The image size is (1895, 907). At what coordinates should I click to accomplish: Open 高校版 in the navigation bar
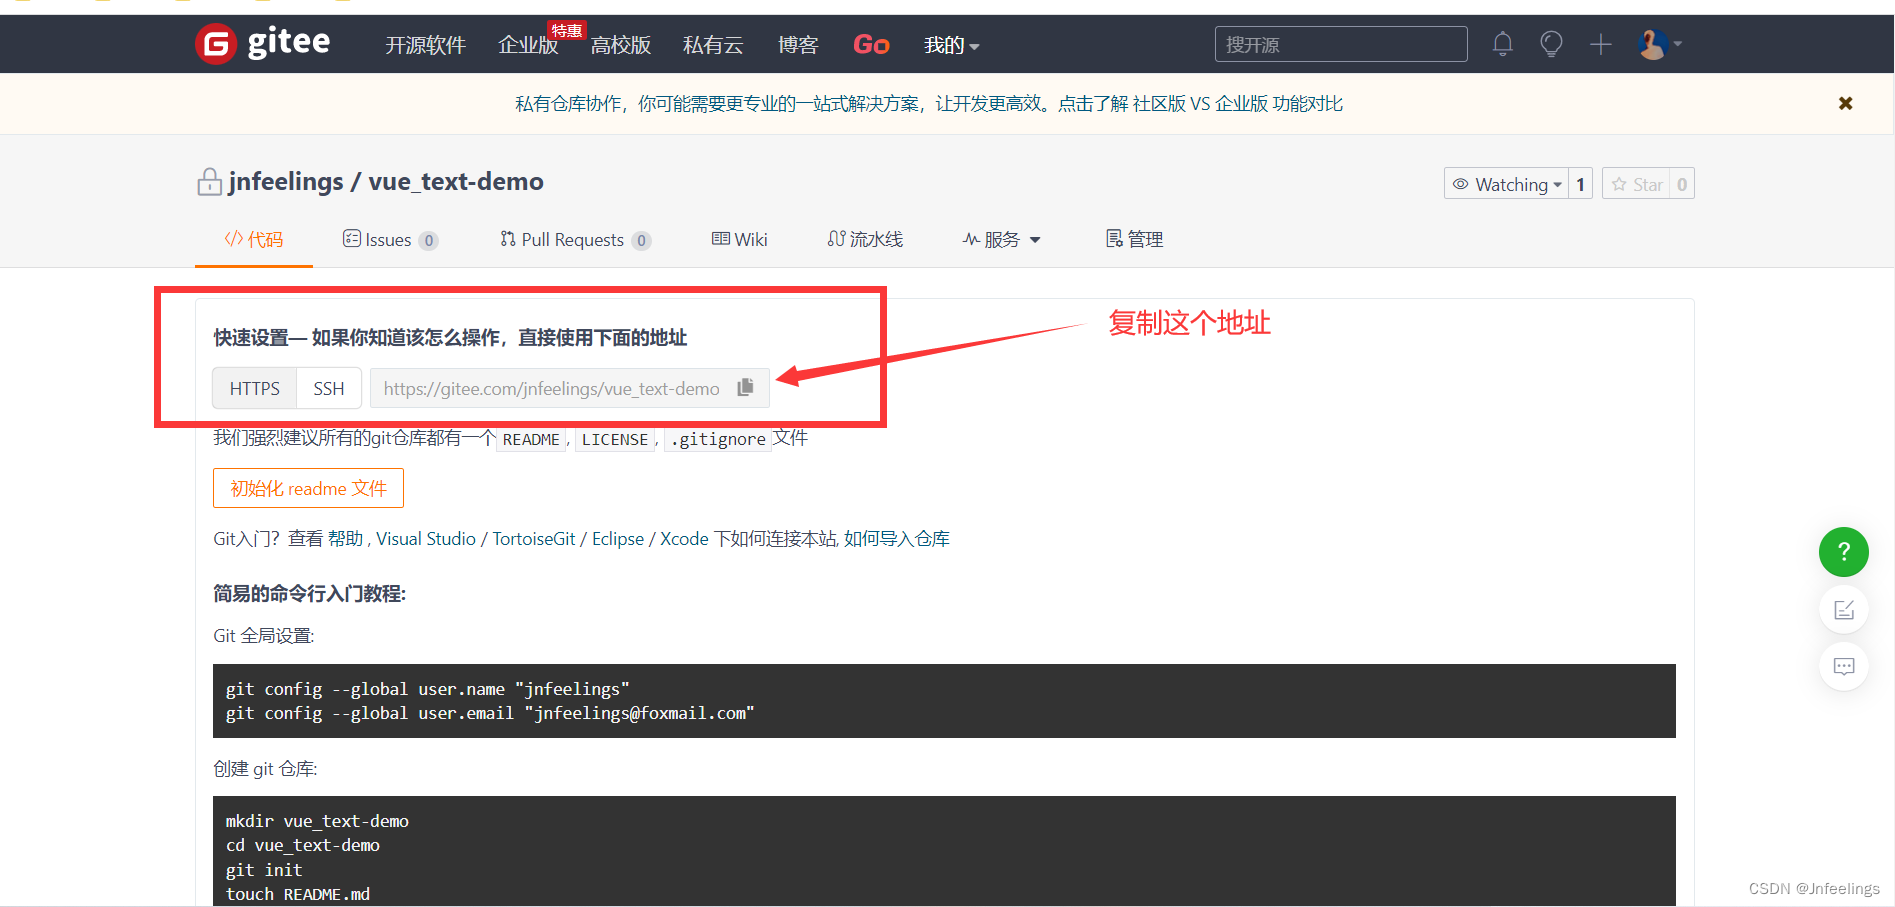[x=621, y=45]
